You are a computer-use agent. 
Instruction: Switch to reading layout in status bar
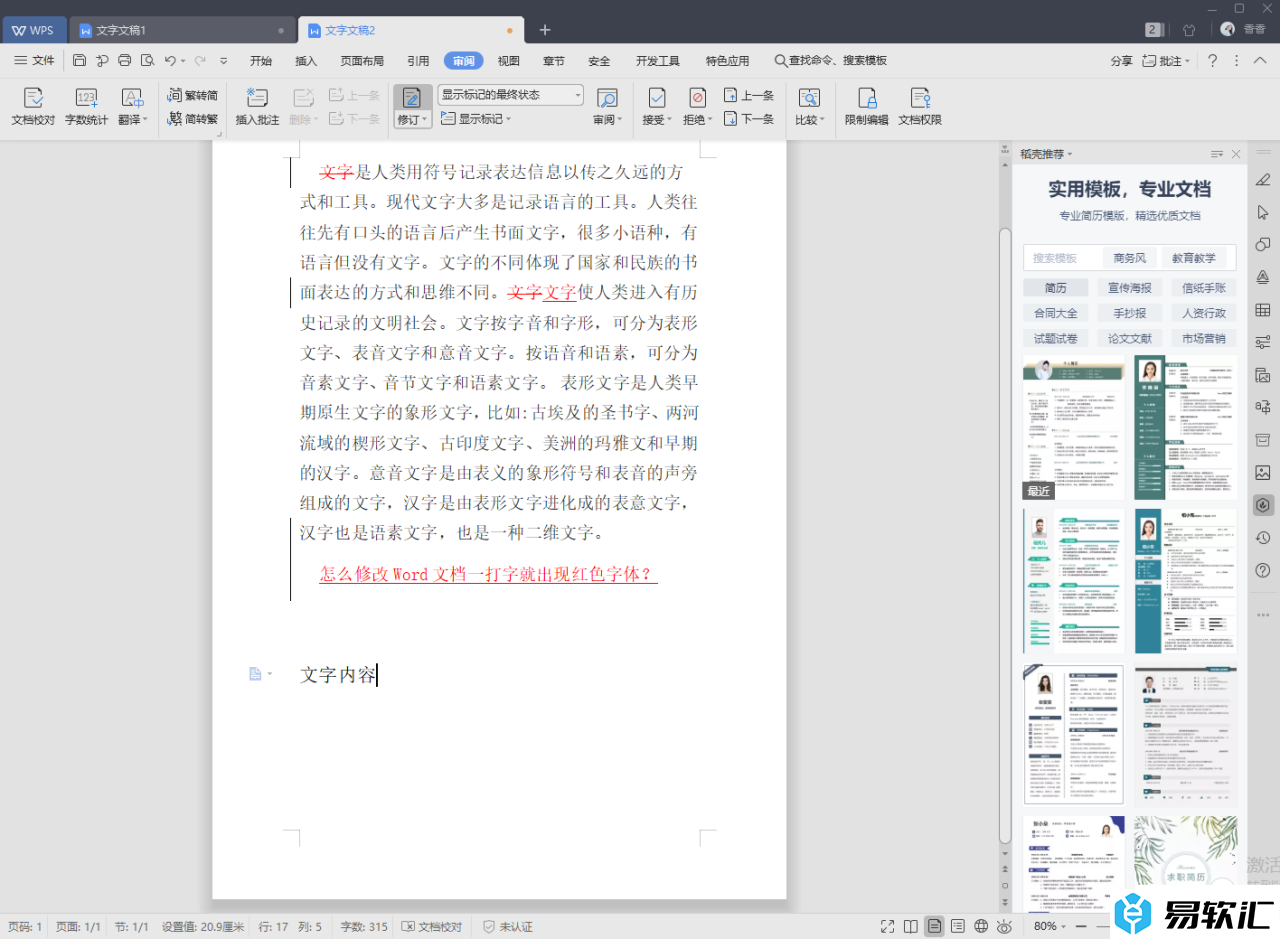pos(910,927)
